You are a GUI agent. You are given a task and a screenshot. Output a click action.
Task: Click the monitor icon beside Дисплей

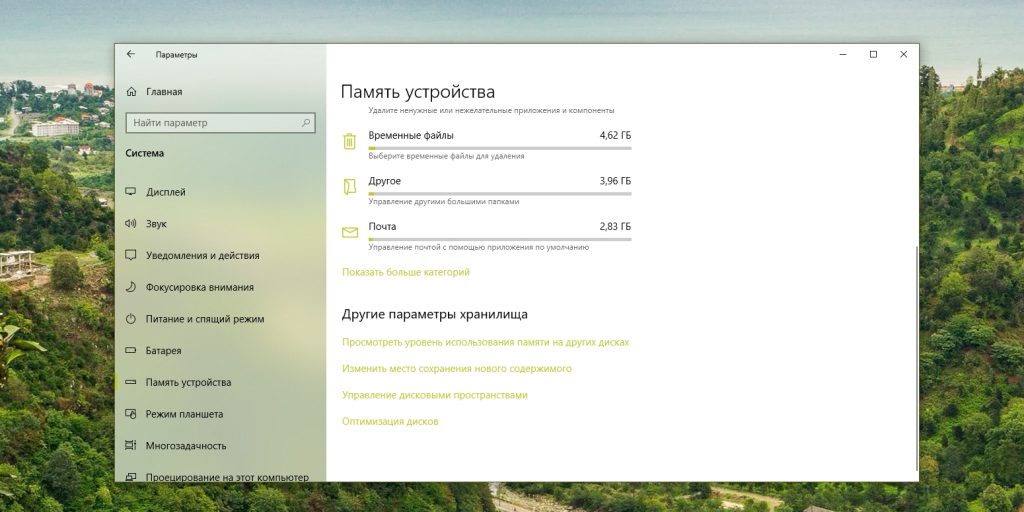click(131, 192)
